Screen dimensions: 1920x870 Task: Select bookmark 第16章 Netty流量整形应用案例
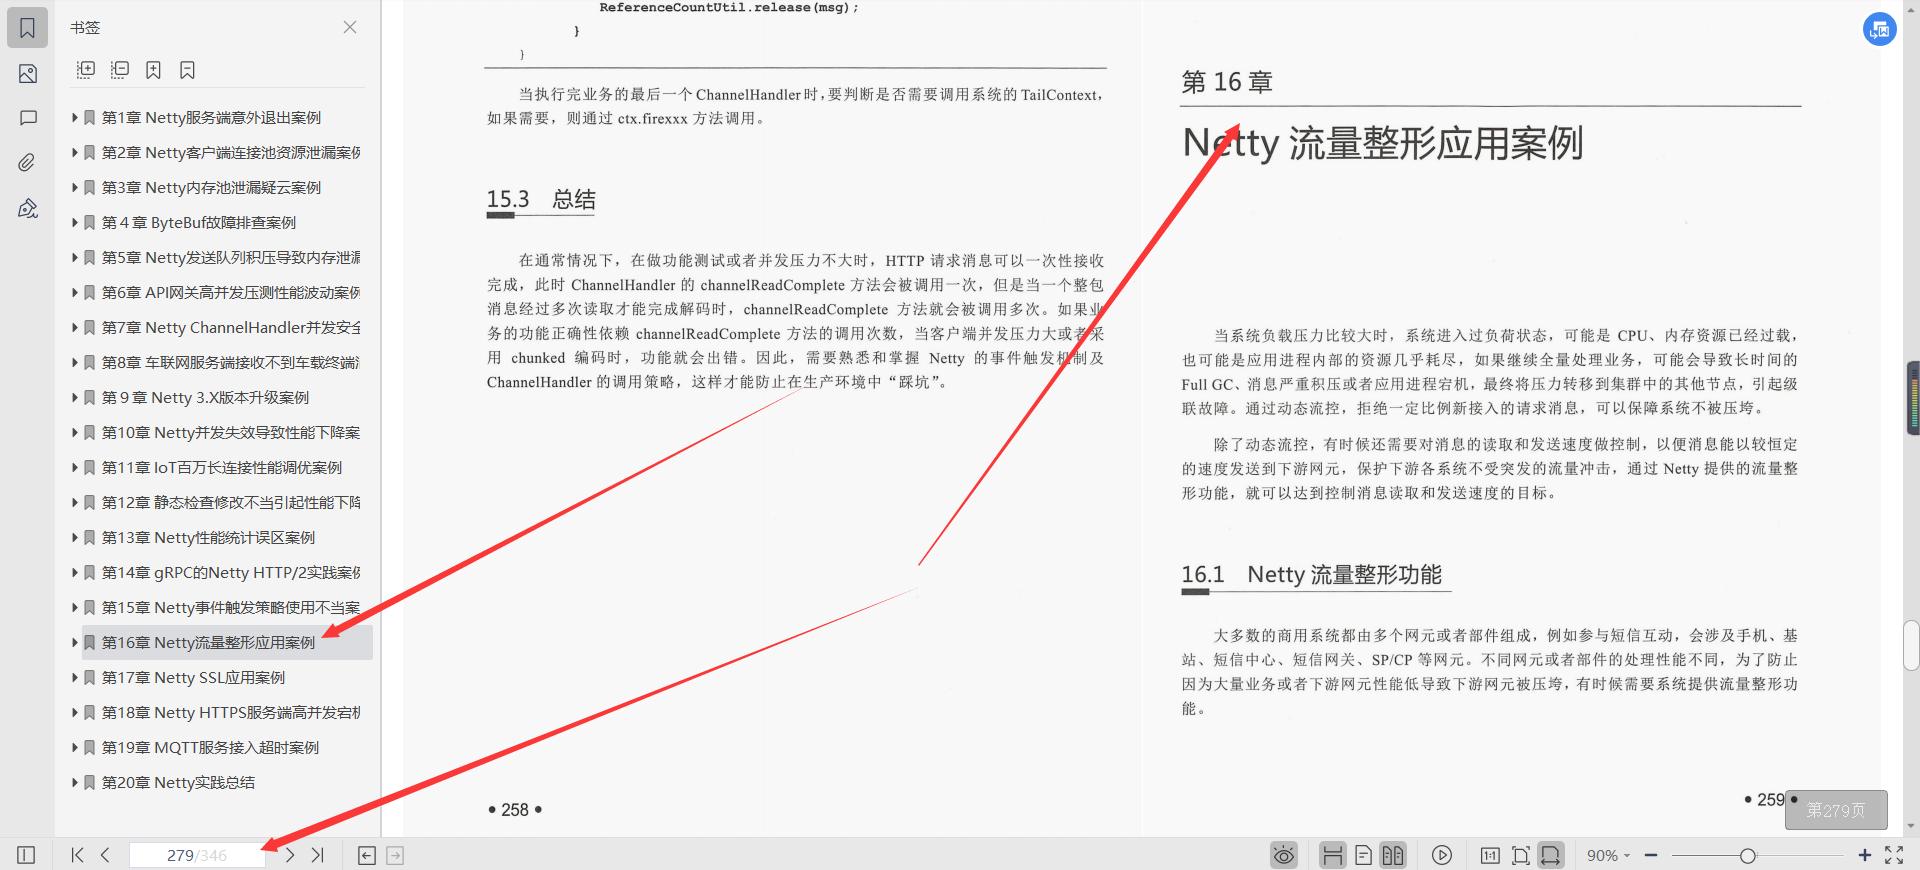tap(208, 642)
